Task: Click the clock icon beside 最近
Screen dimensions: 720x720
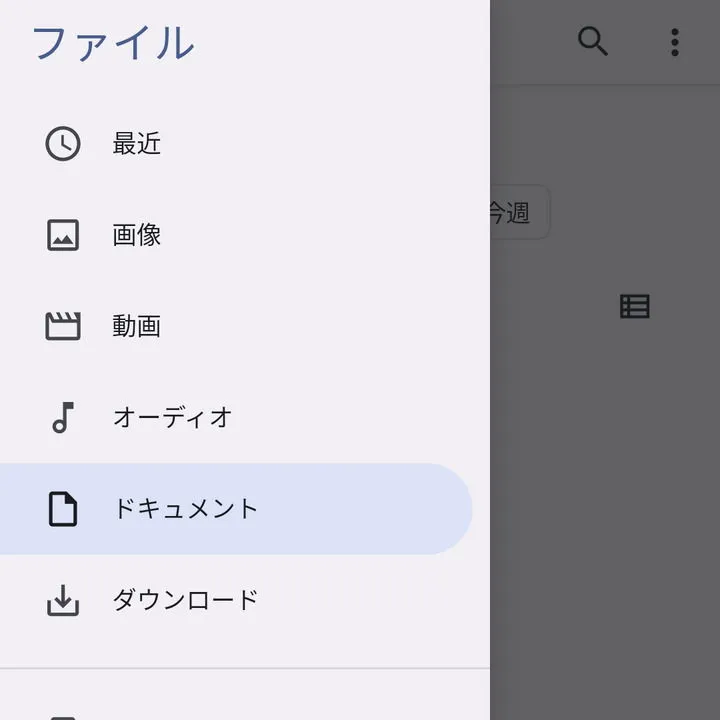Action: (63, 144)
